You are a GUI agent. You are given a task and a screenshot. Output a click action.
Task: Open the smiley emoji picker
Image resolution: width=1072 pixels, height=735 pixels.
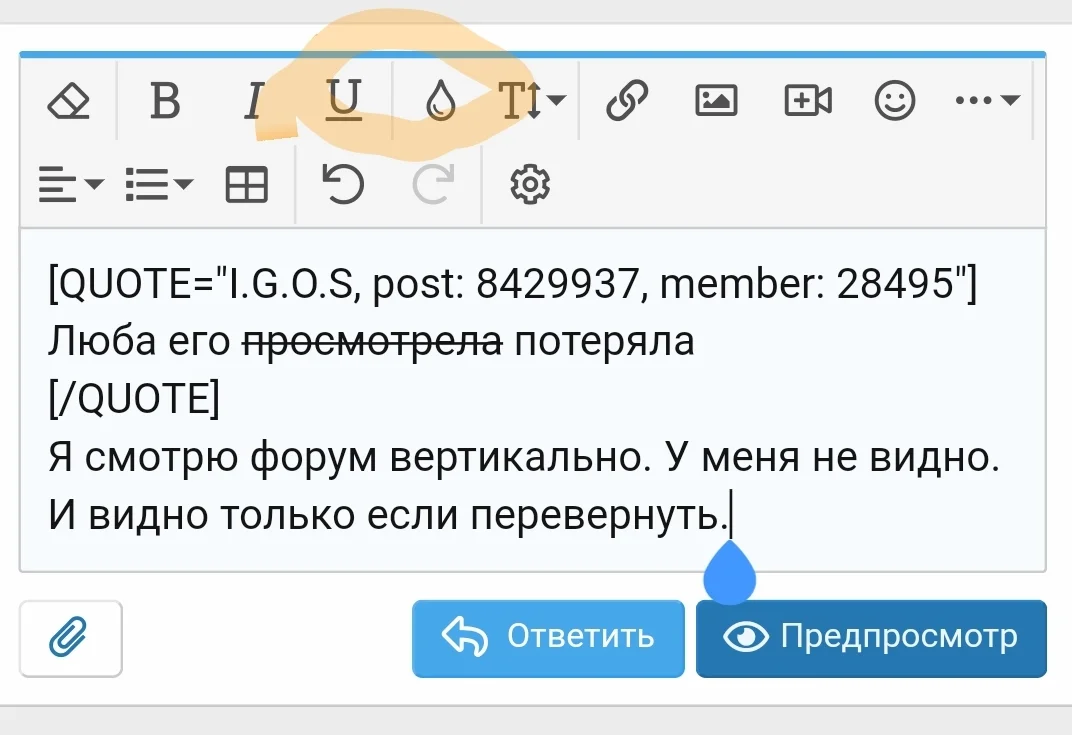click(x=894, y=101)
